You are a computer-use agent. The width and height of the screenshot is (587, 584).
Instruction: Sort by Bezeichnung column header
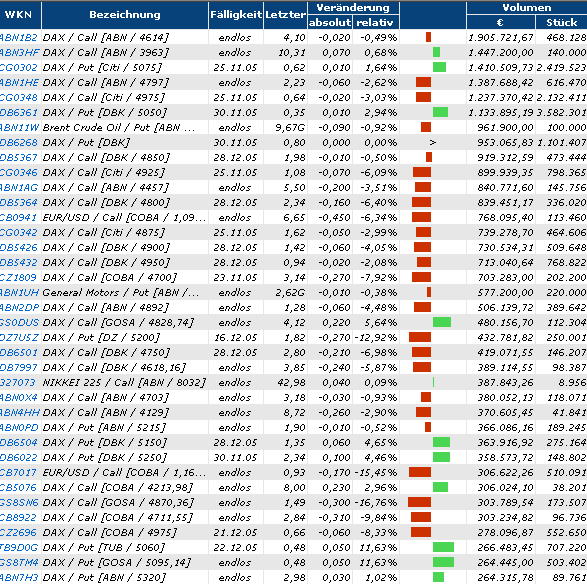click(125, 15)
